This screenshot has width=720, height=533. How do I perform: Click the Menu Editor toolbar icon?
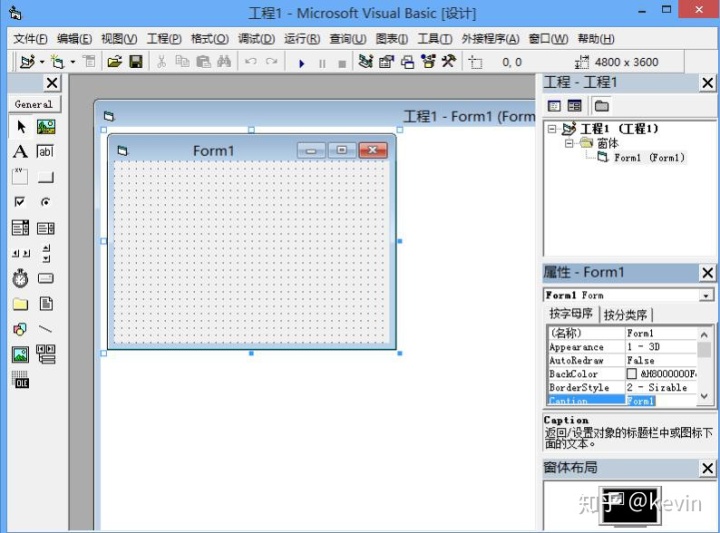(90, 62)
